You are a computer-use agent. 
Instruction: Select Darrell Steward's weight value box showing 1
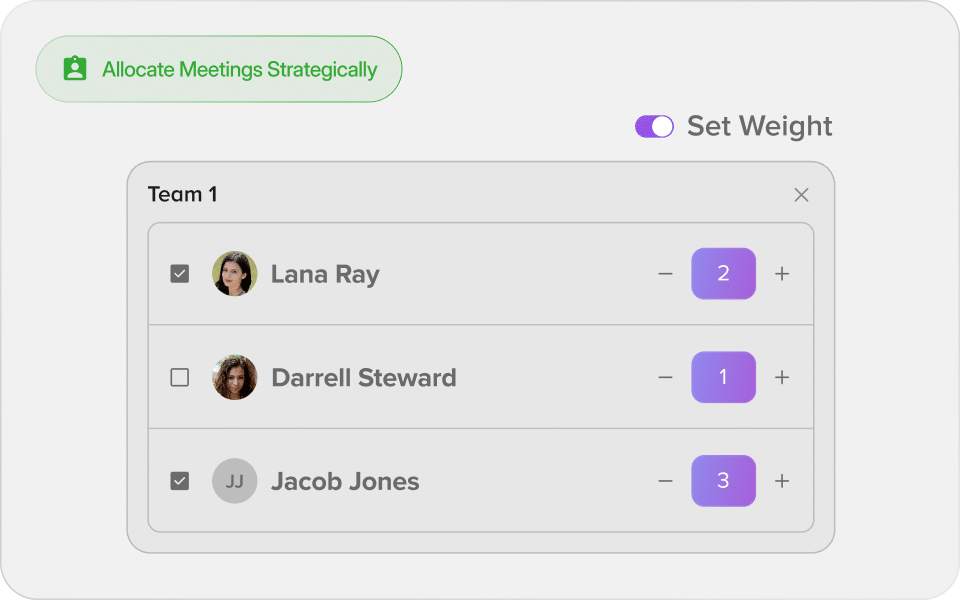point(723,377)
